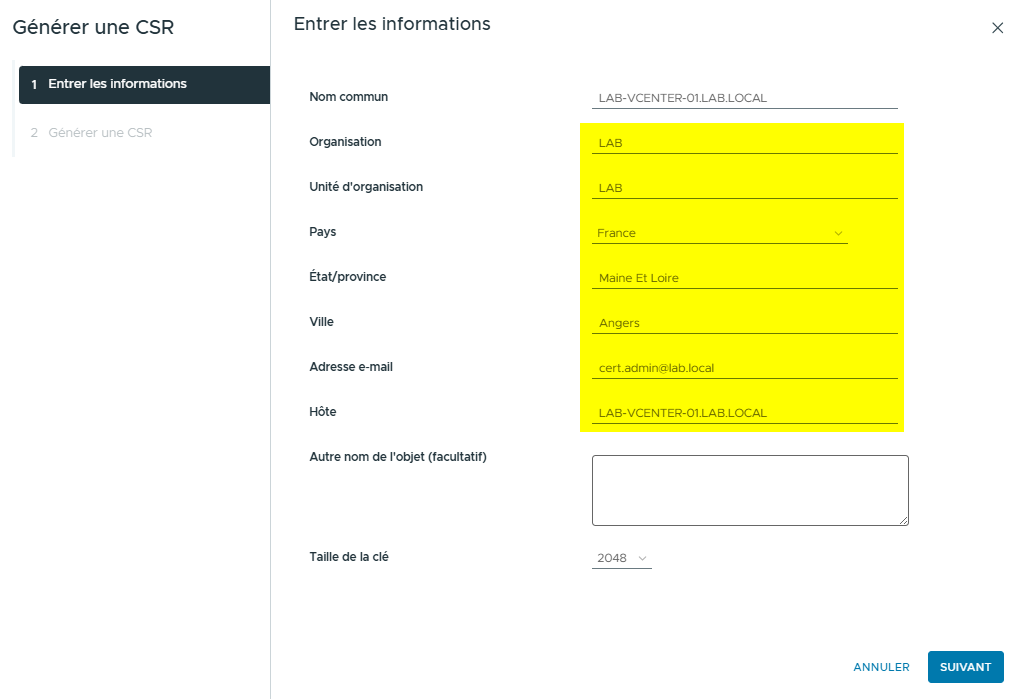Click the Nom commun input field
The height and width of the screenshot is (699, 1020).
(744, 97)
